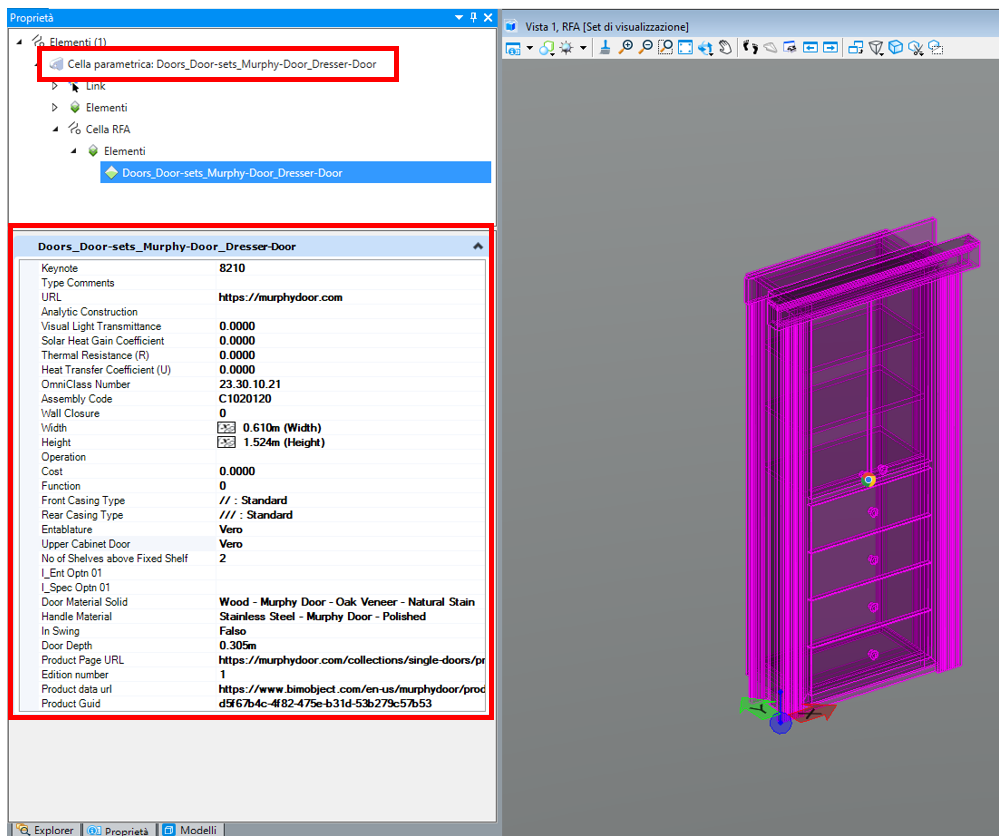The height and width of the screenshot is (837, 1002).
Task: Click the last dashed-box cube toolbar icon
Action: [936, 47]
